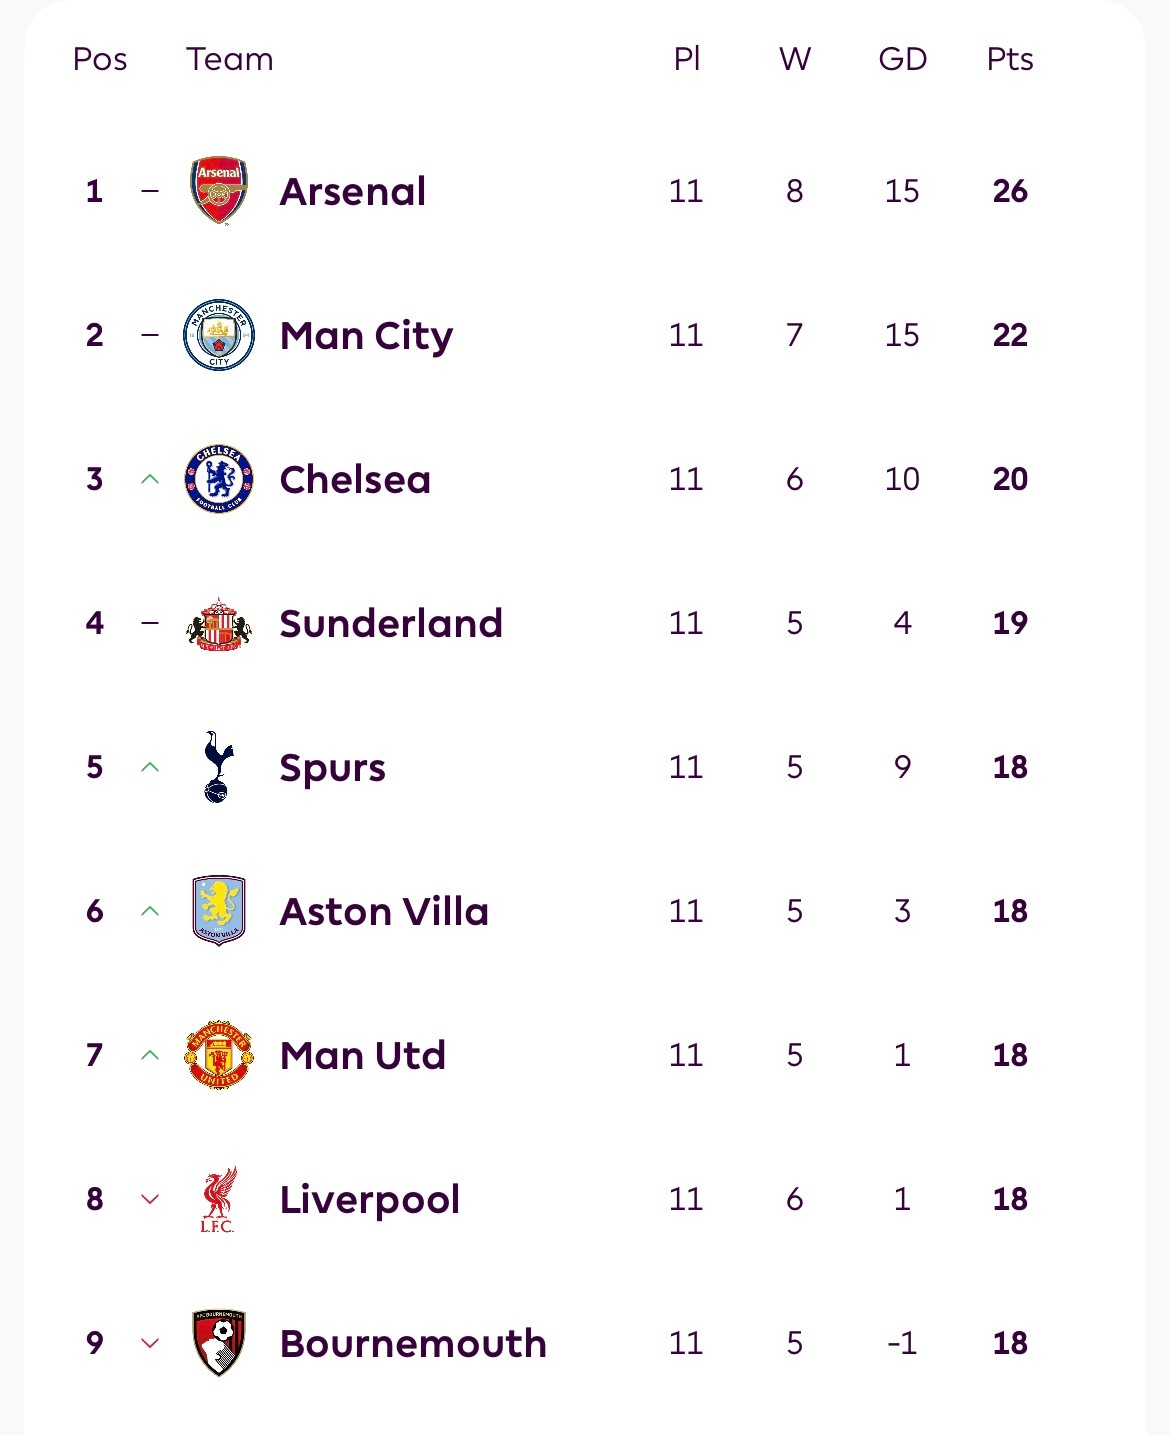Click Chelsea's green up-movement arrow
This screenshot has height=1435, width=1170.
(x=150, y=479)
